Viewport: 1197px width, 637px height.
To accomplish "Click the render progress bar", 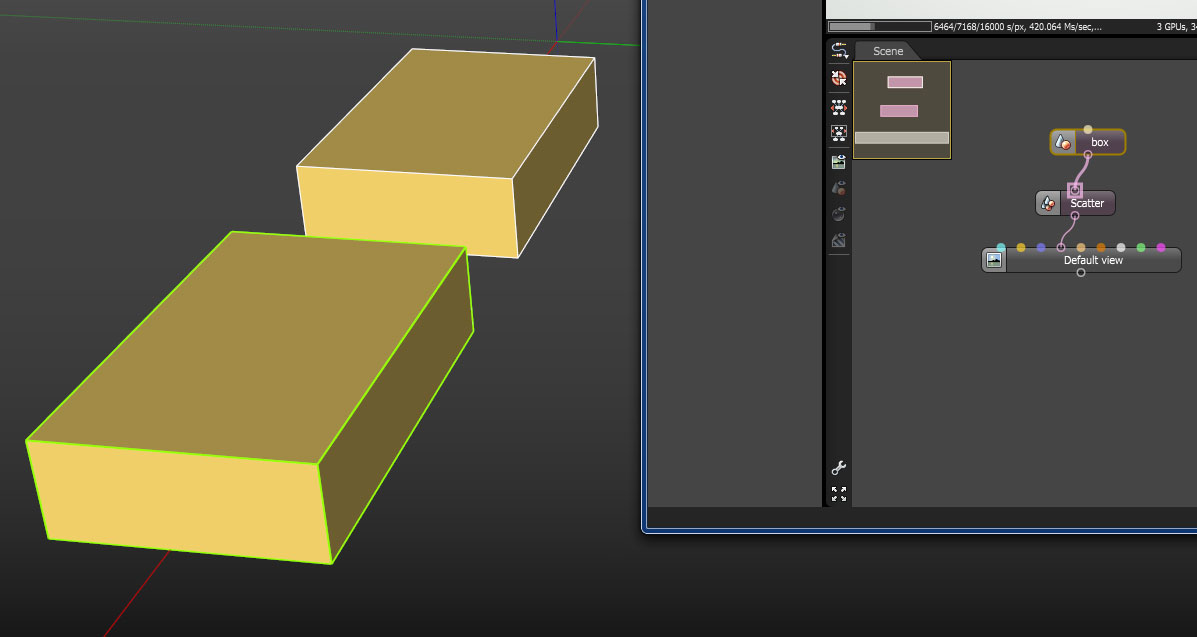I will [880, 27].
